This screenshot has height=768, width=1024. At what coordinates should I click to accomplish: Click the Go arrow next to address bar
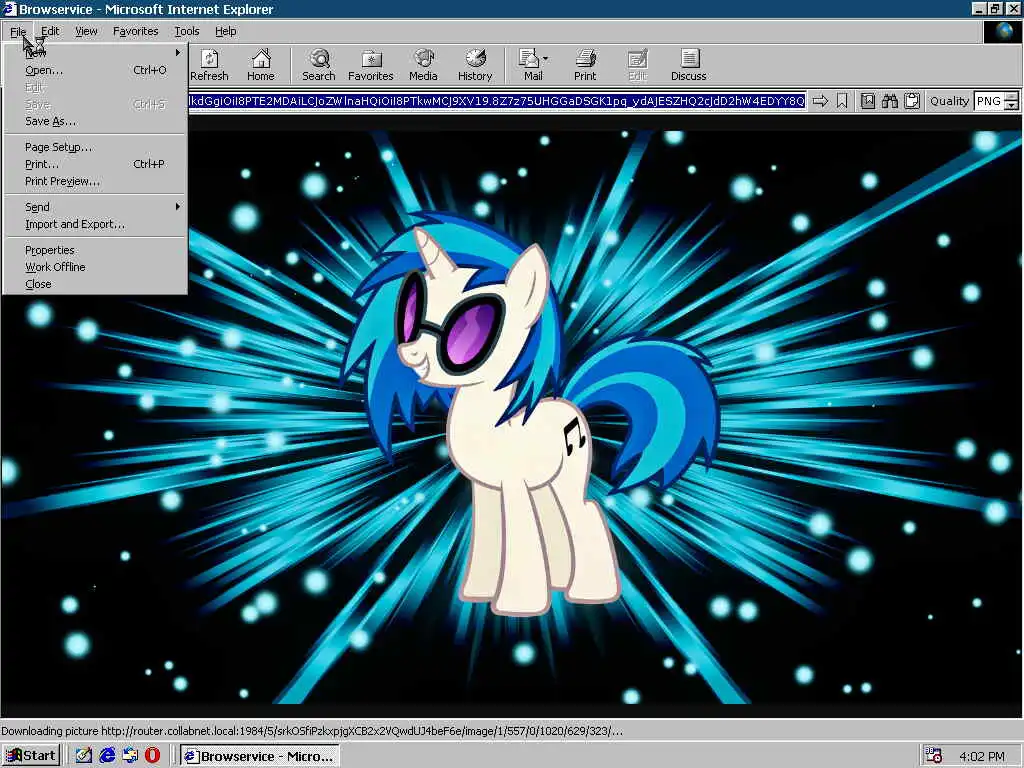(820, 101)
